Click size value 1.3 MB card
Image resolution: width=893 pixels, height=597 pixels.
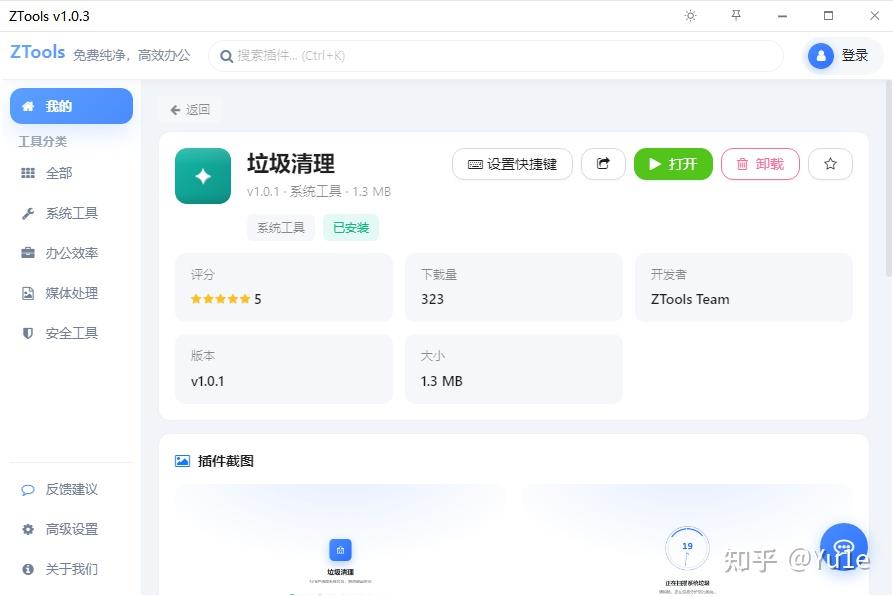pyautogui.click(x=514, y=369)
